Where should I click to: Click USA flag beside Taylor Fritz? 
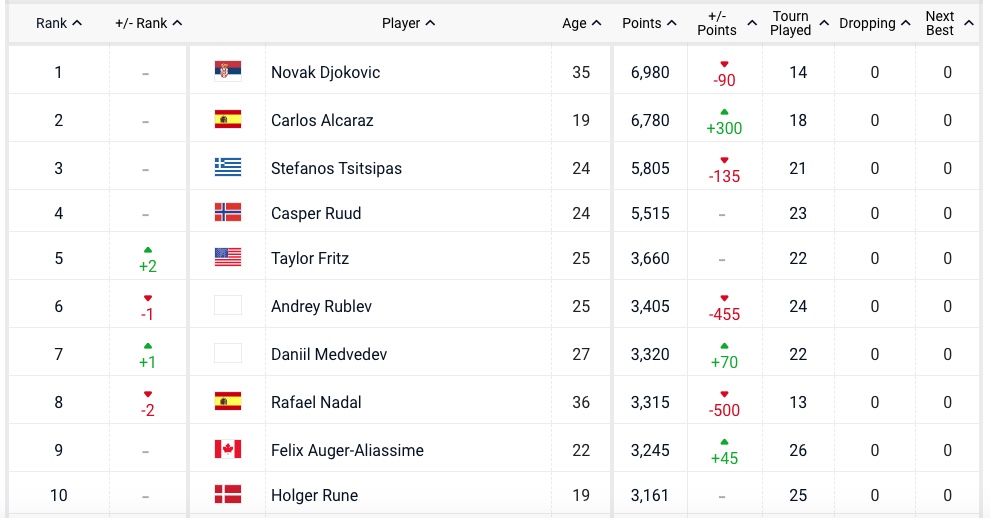(x=228, y=257)
